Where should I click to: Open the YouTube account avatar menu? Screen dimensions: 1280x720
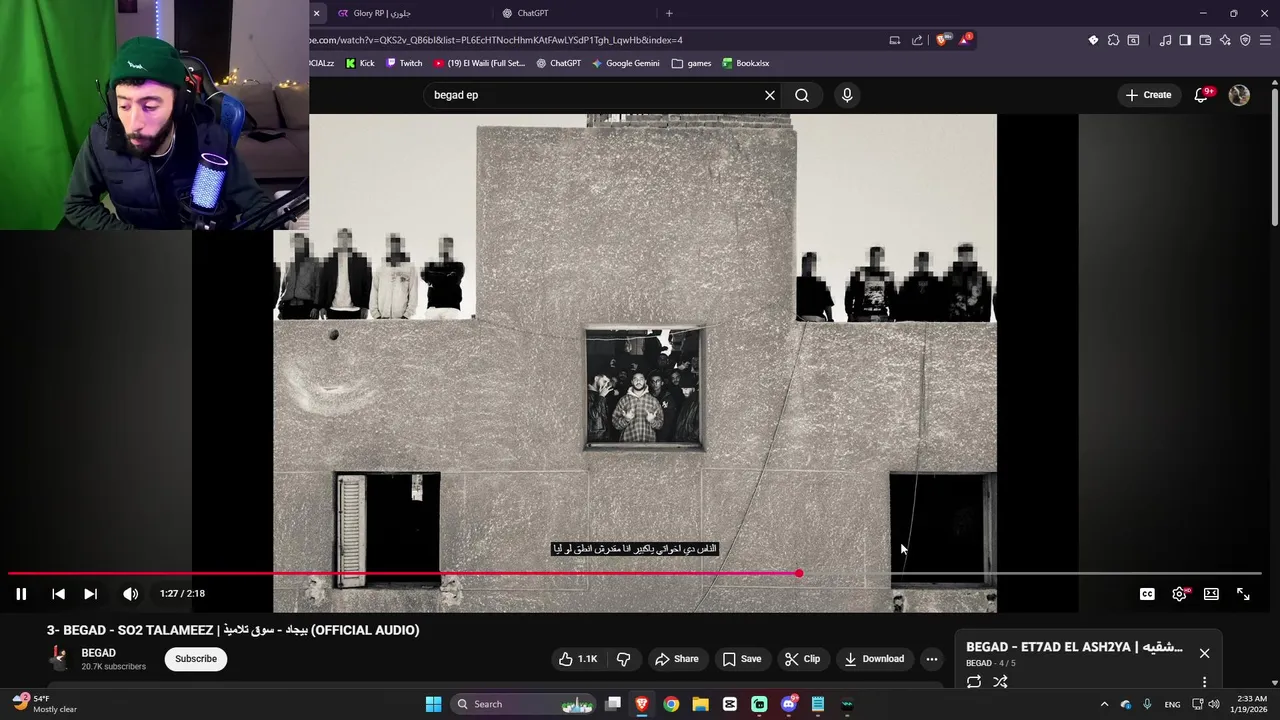coord(1239,95)
